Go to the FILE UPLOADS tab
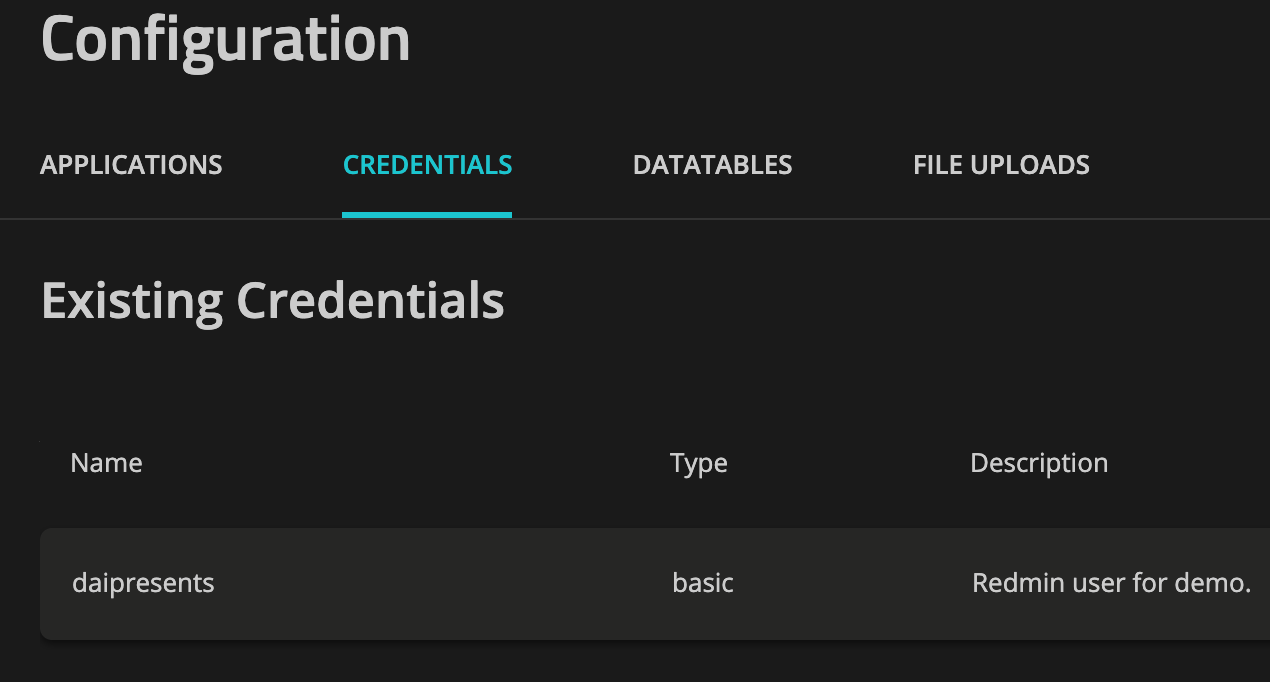1270x682 pixels. click(1001, 165)
